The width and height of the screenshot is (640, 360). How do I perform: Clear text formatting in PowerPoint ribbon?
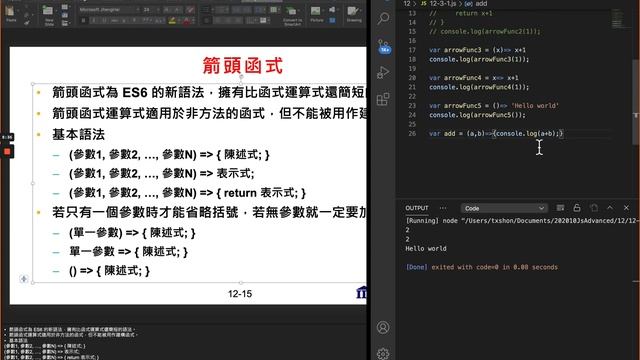[x=190, y=9]
